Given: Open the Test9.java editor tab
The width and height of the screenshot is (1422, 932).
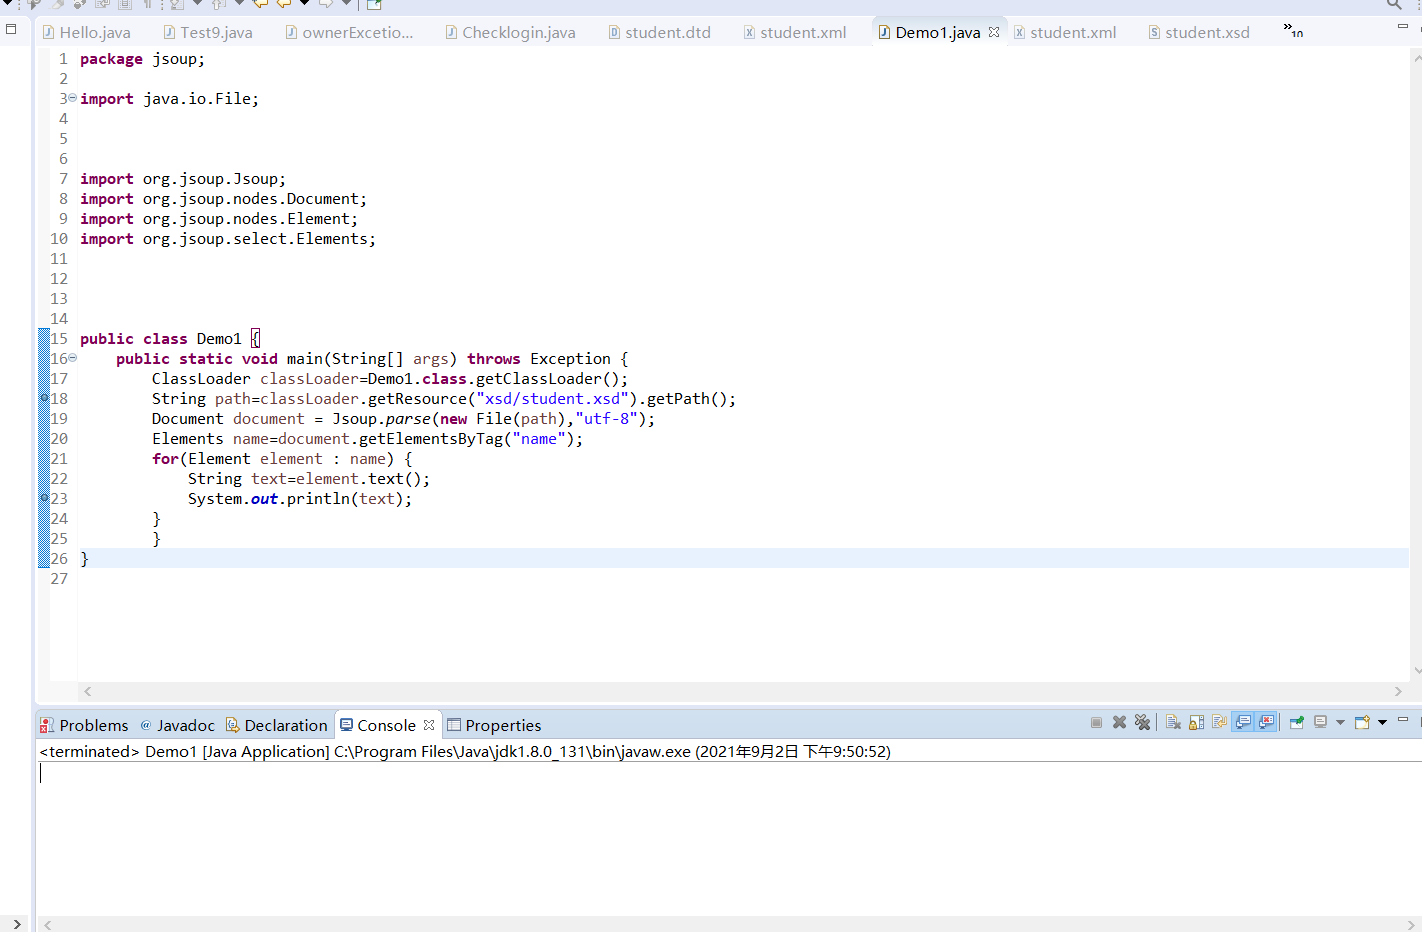Looking at the screenshot, I should [208, 32].
